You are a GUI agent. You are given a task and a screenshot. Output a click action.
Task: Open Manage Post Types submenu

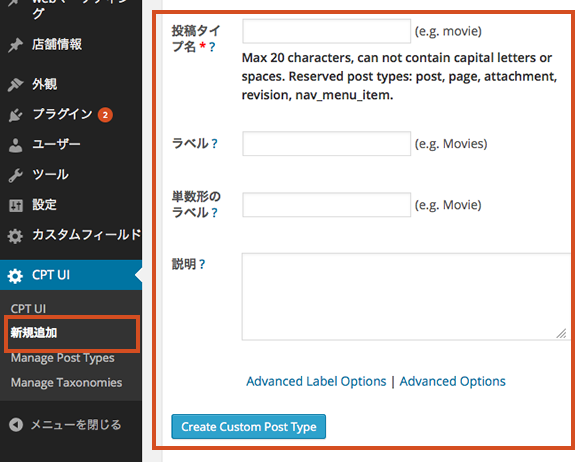63,358
